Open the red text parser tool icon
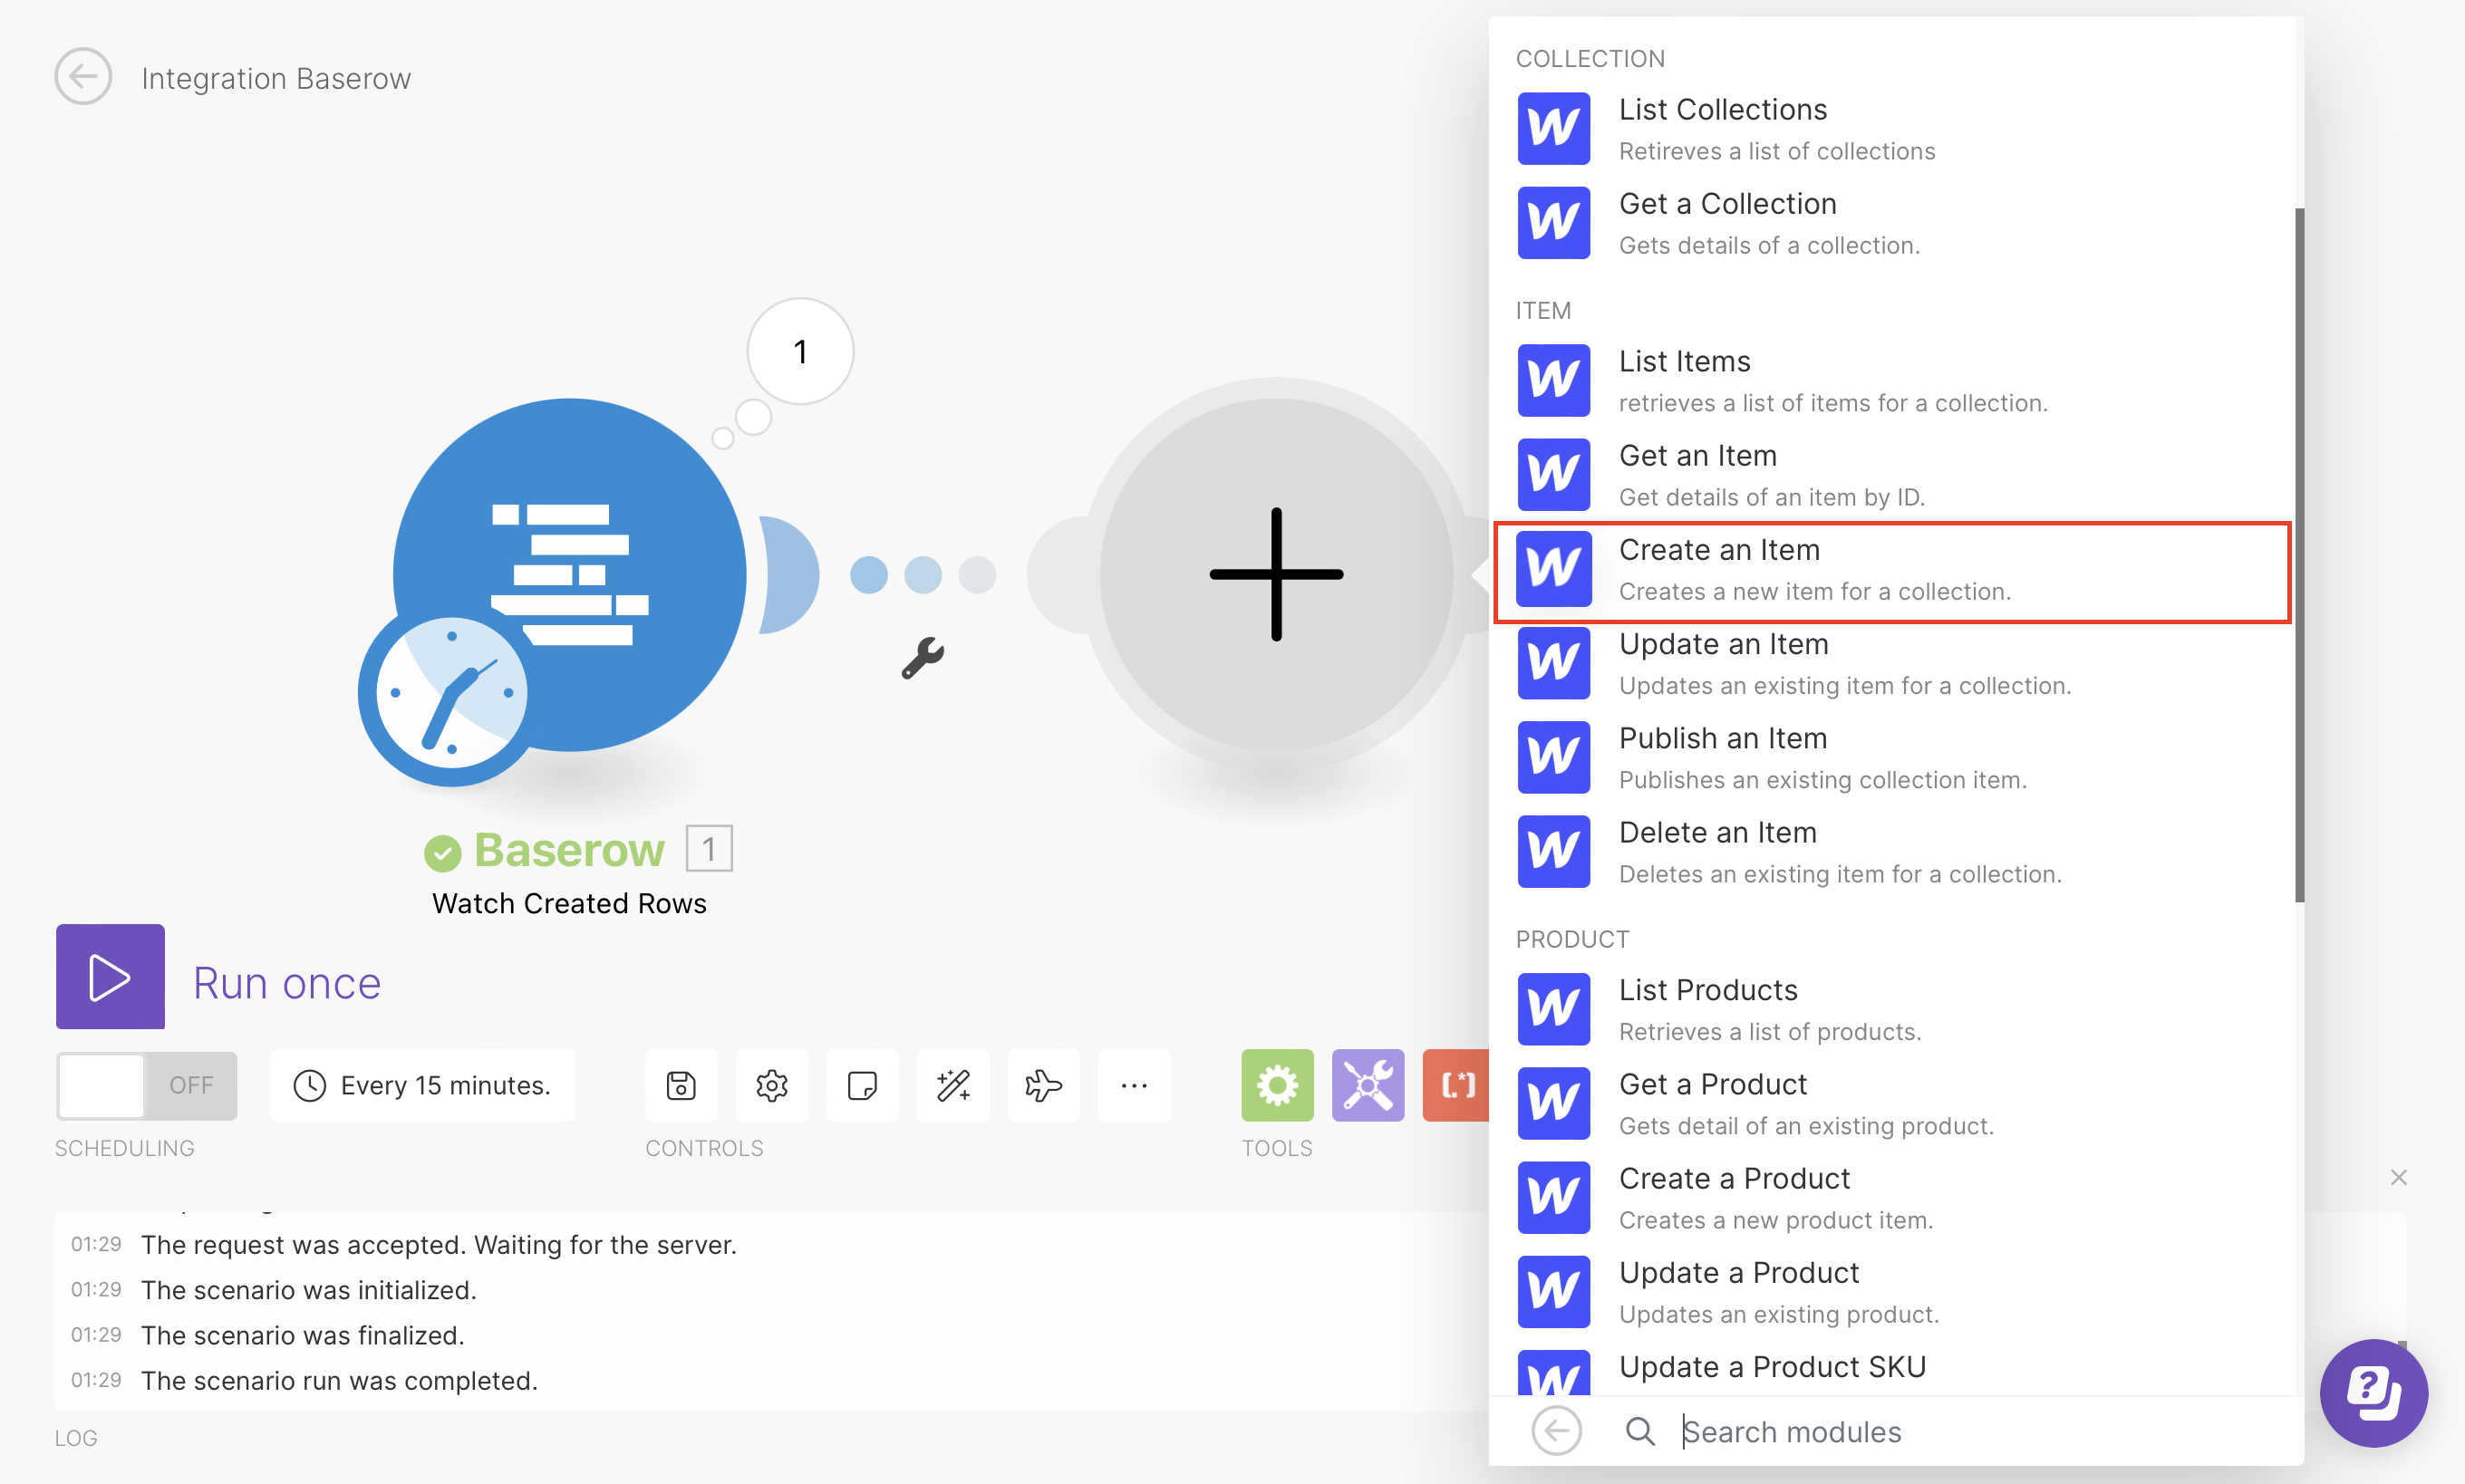The width and height of the screenshot is (2465, 1484). tap(1457, 1086)
